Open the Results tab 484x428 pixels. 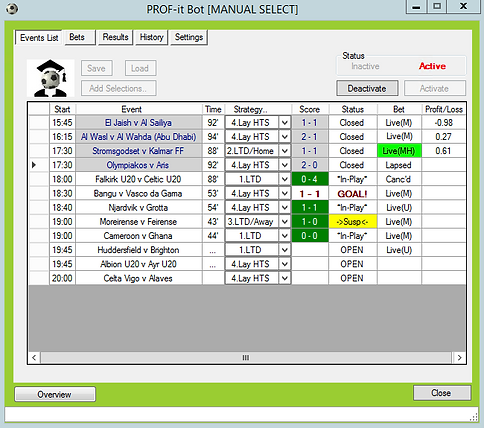click(115, 37)
